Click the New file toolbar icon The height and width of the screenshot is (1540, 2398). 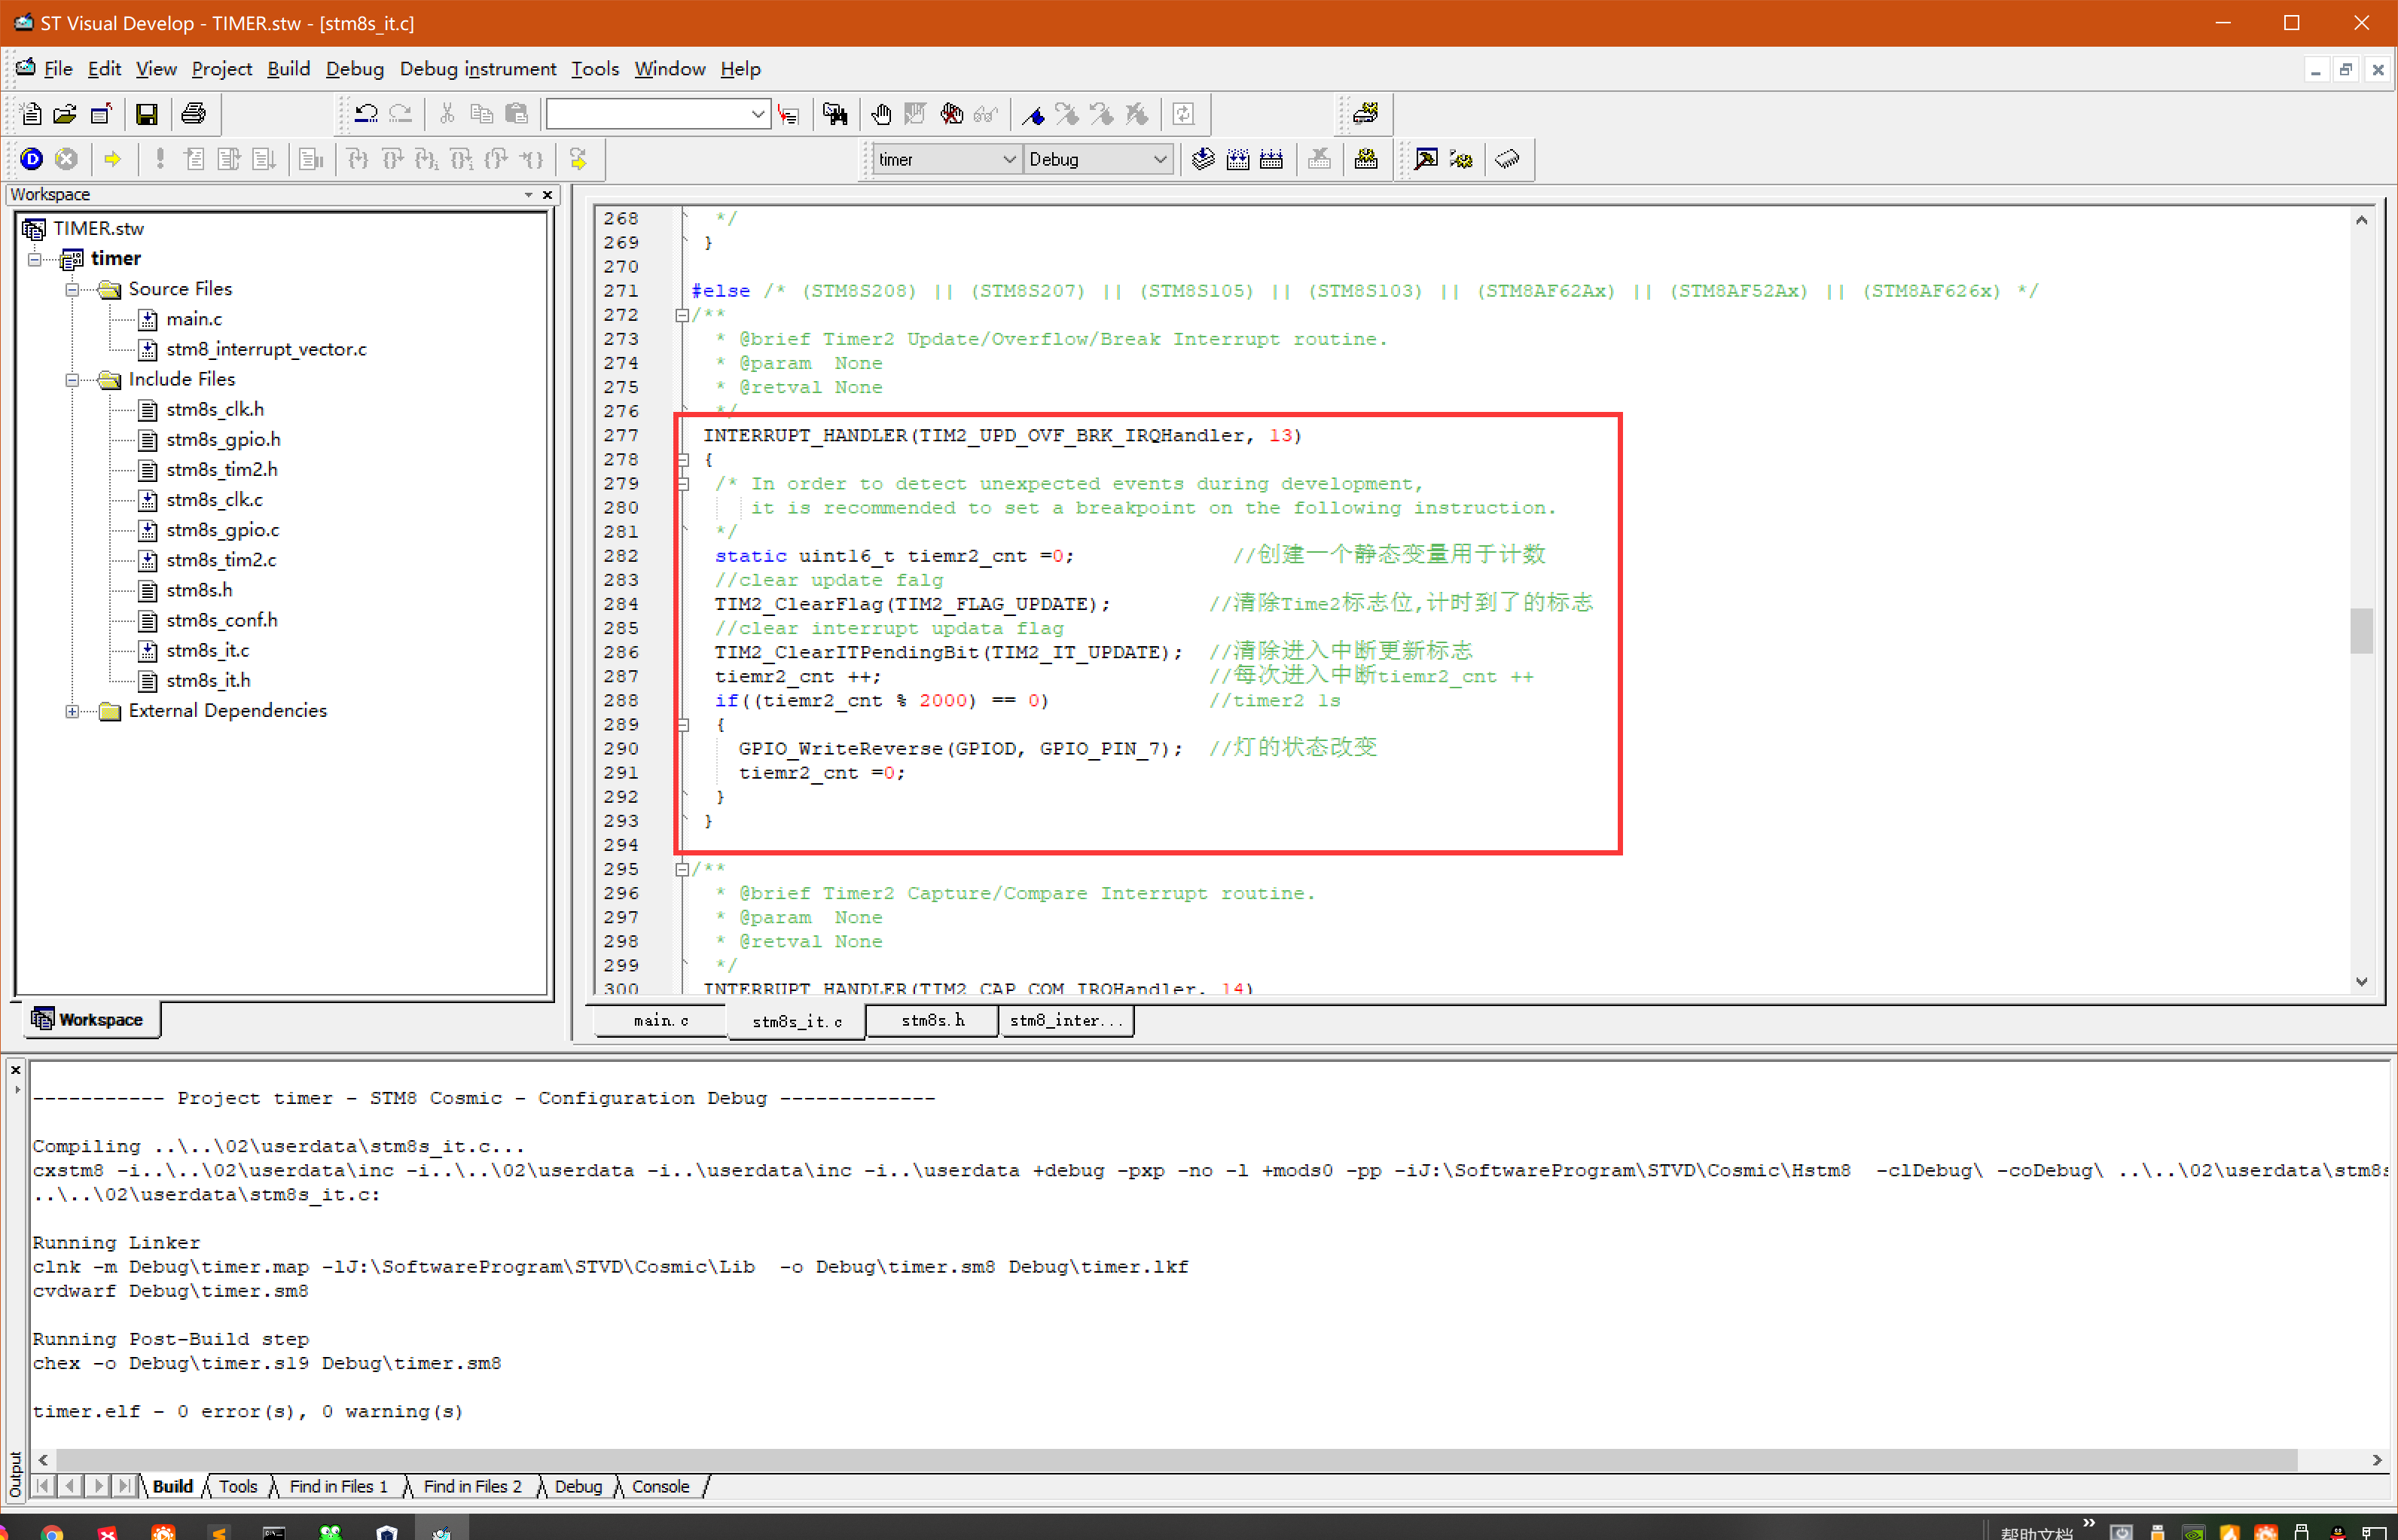point(31,114)
